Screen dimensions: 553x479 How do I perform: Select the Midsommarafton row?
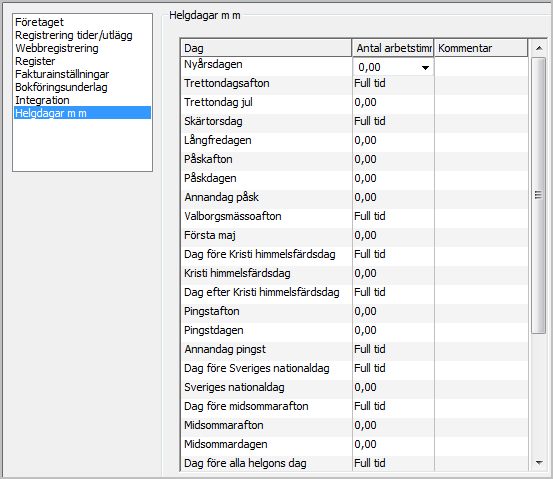pyautogui.click(x=354, y=425)
